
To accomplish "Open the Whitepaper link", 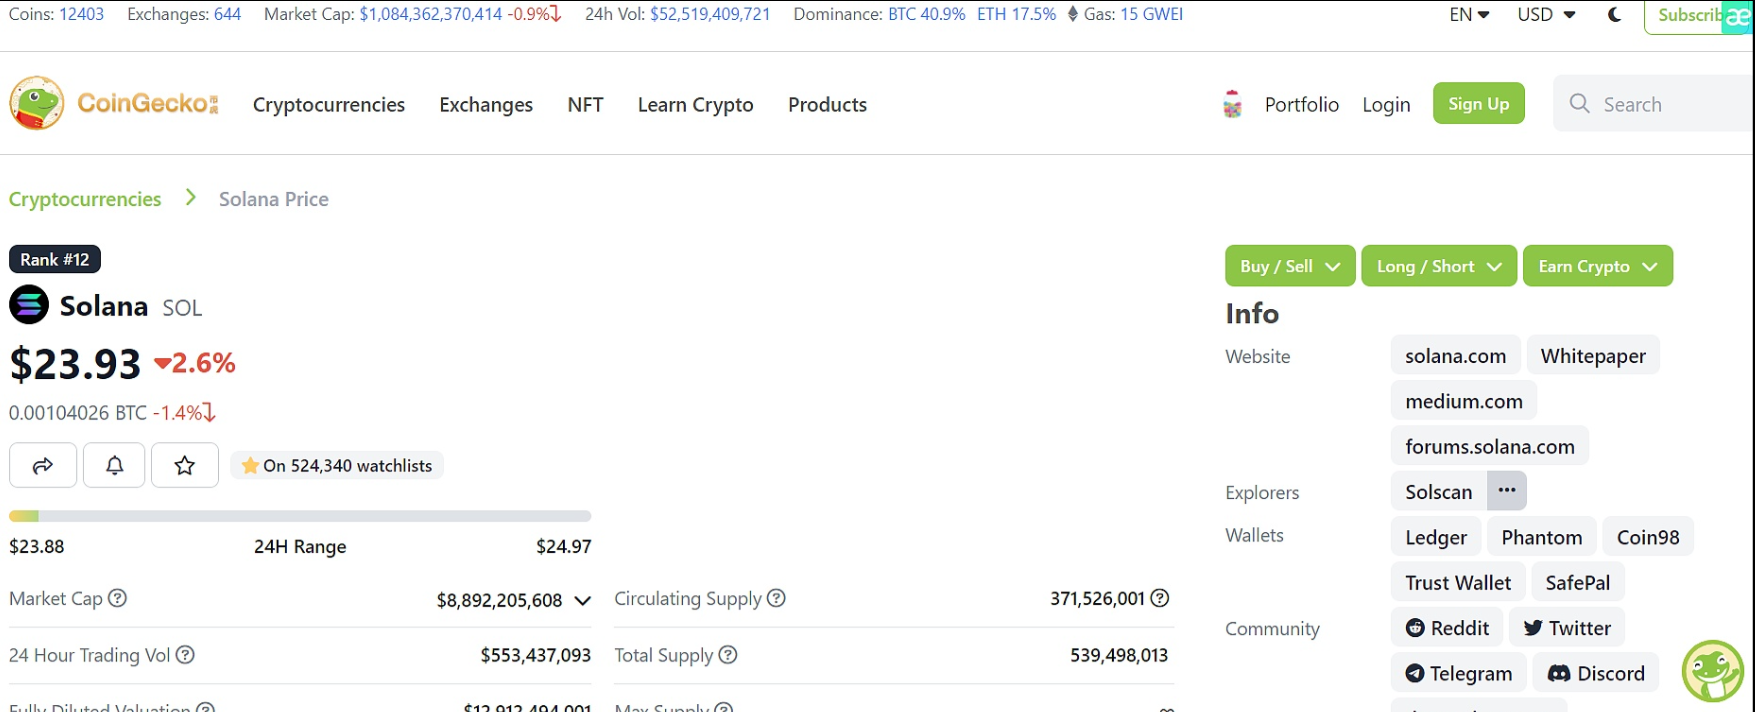I will (x=1592, y=356).
